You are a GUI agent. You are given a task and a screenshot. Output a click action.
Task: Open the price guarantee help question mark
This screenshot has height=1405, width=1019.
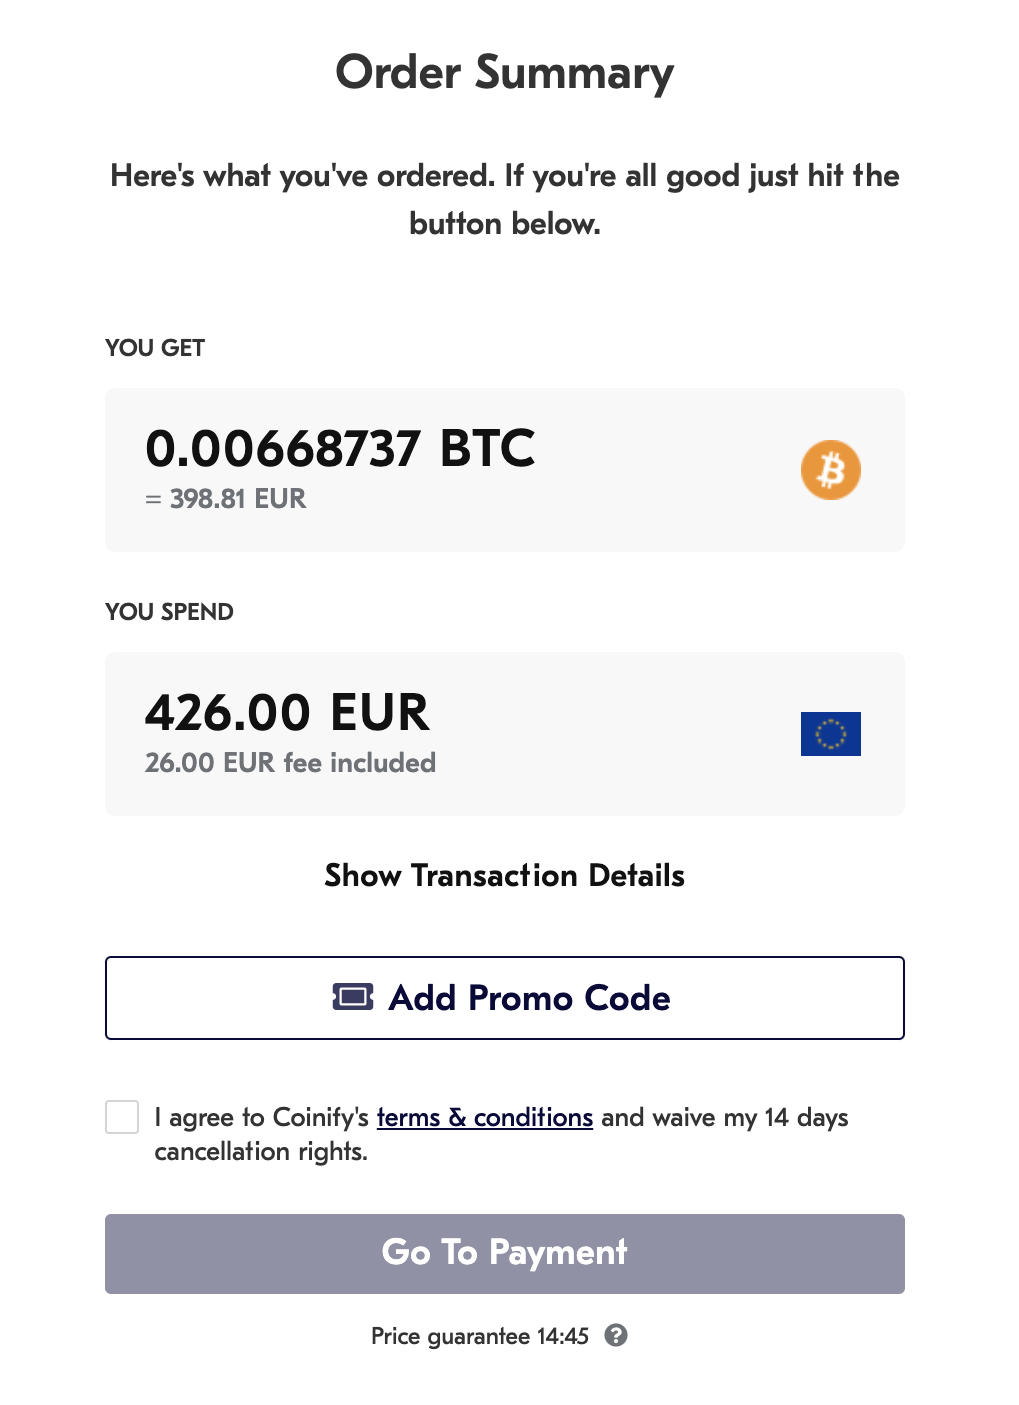[x=616, y=1335]
